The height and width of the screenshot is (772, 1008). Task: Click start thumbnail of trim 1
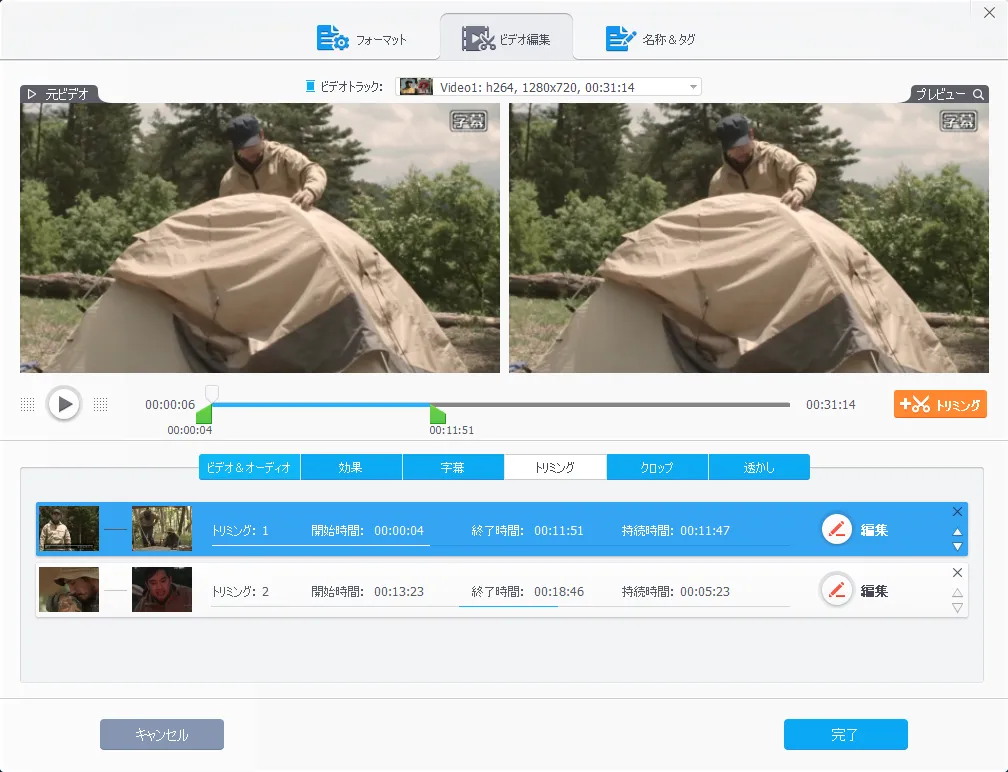coord(69,528)
